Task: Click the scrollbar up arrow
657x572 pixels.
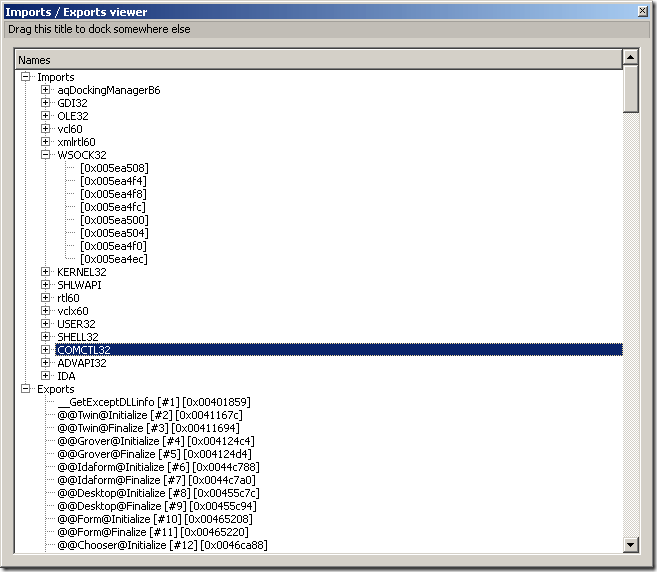Action: coord(630,60)
